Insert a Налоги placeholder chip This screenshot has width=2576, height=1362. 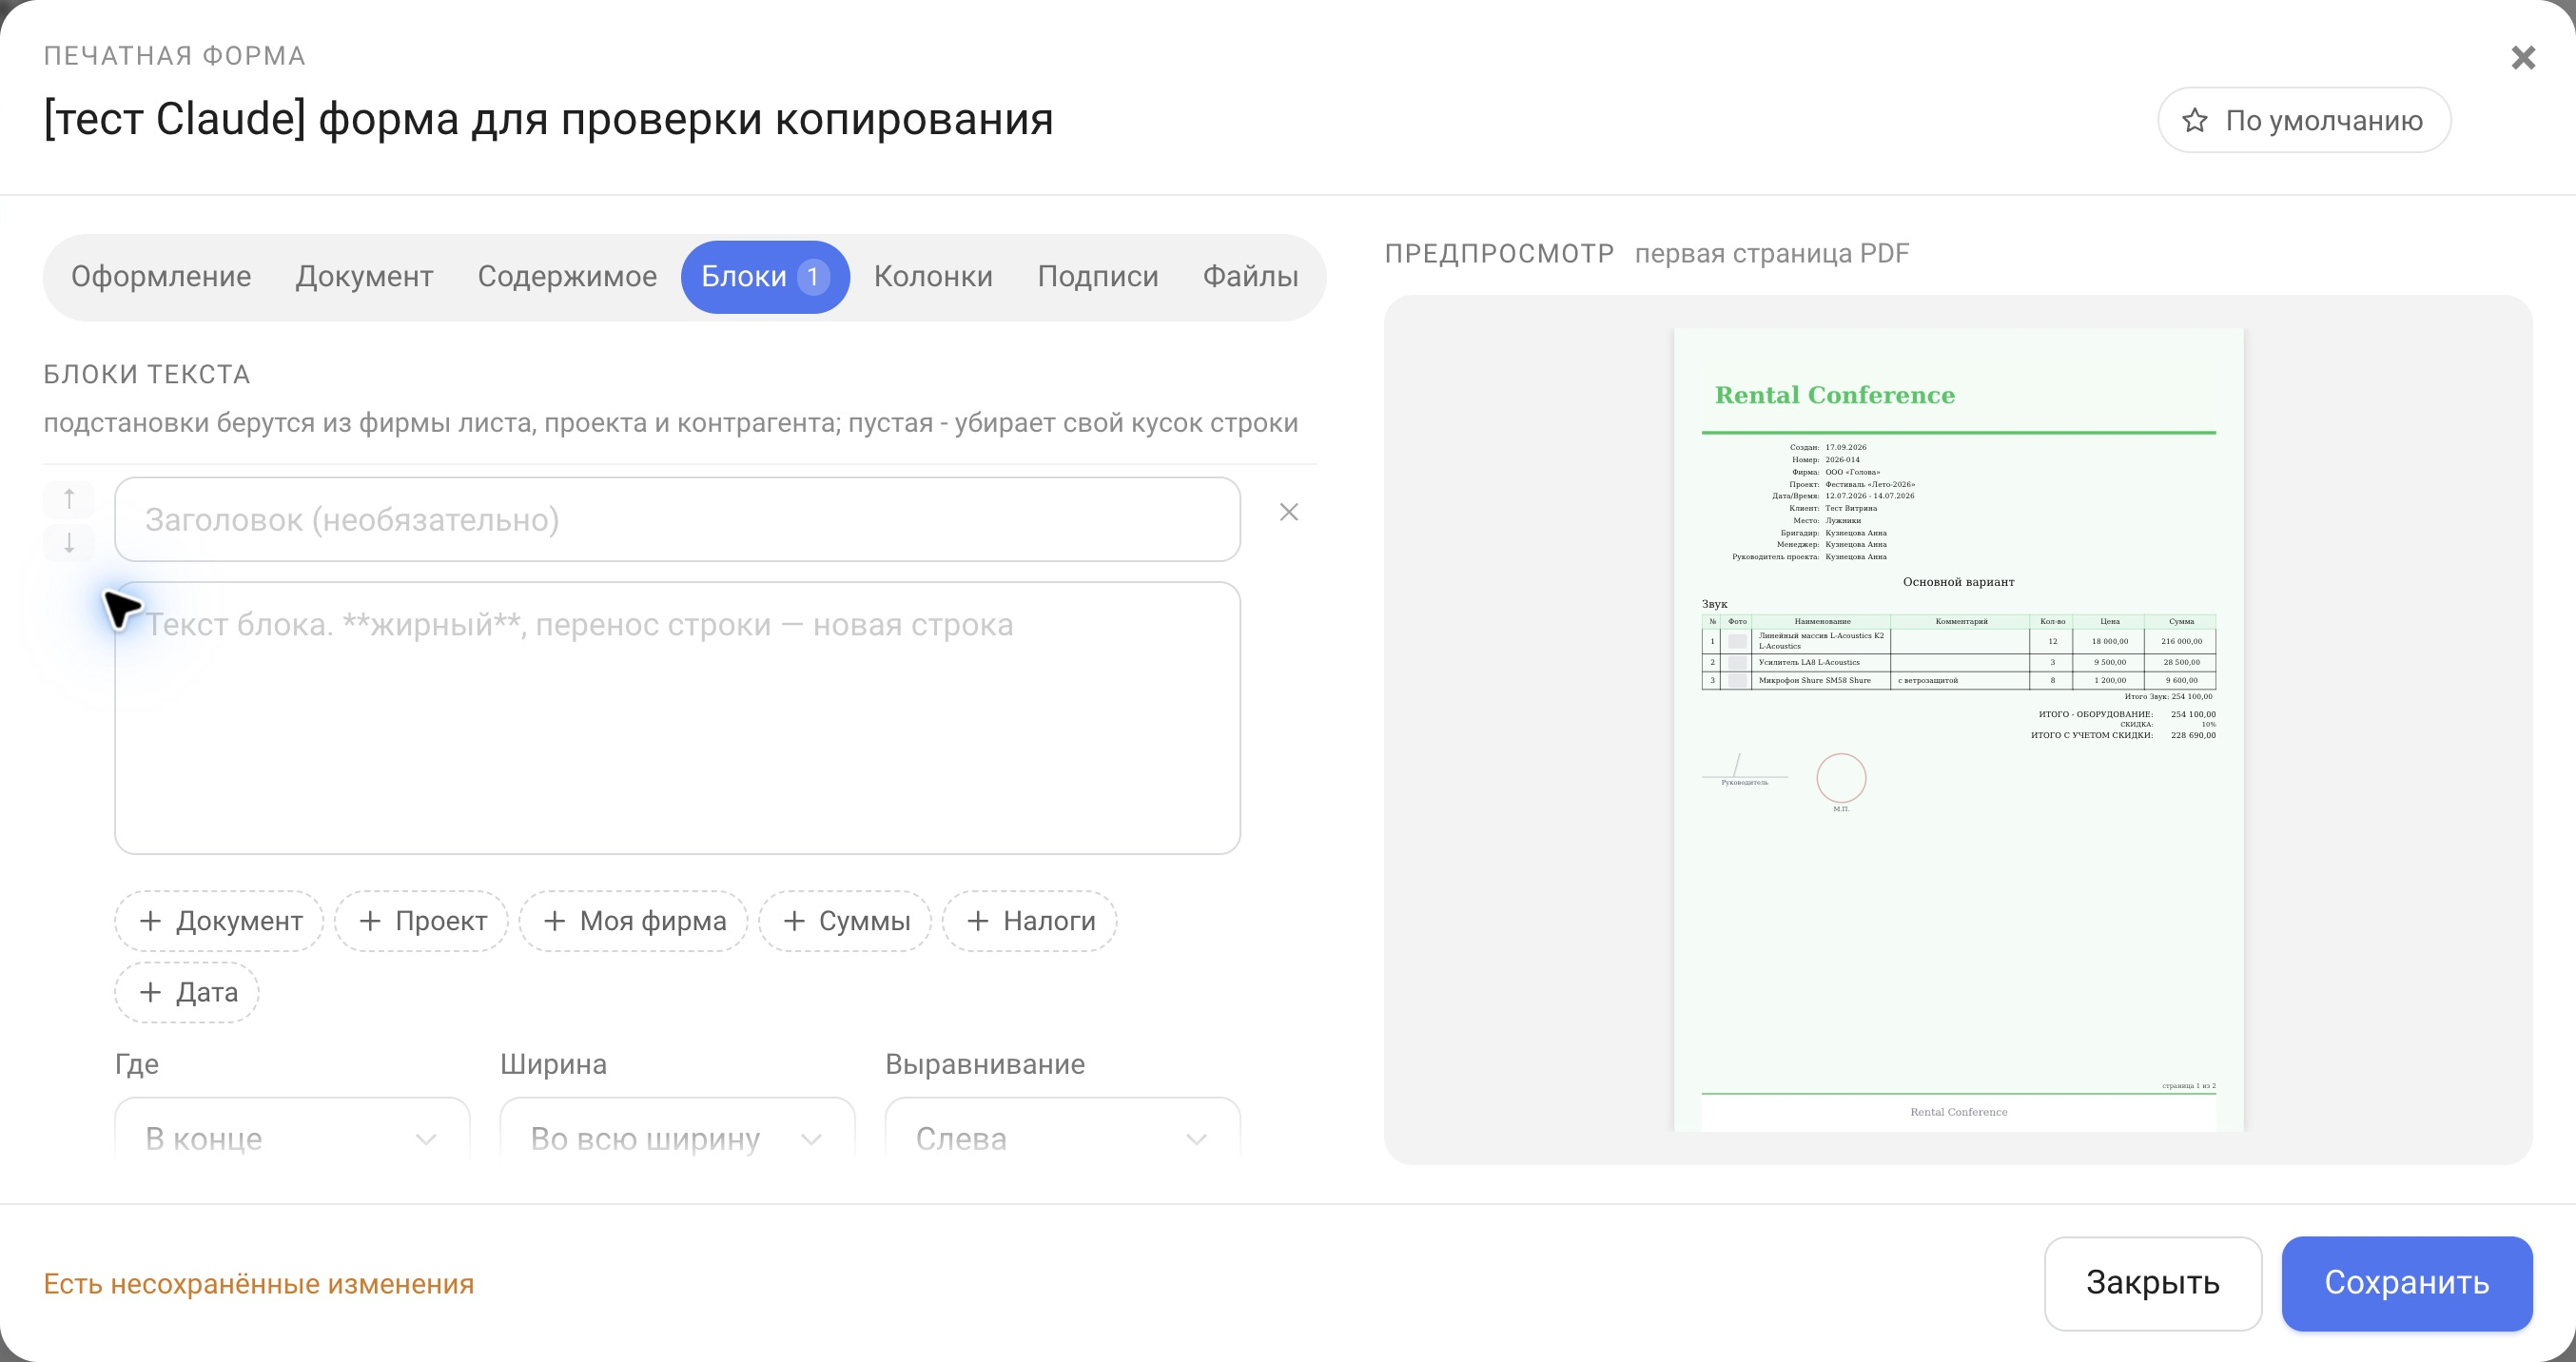1029,921
